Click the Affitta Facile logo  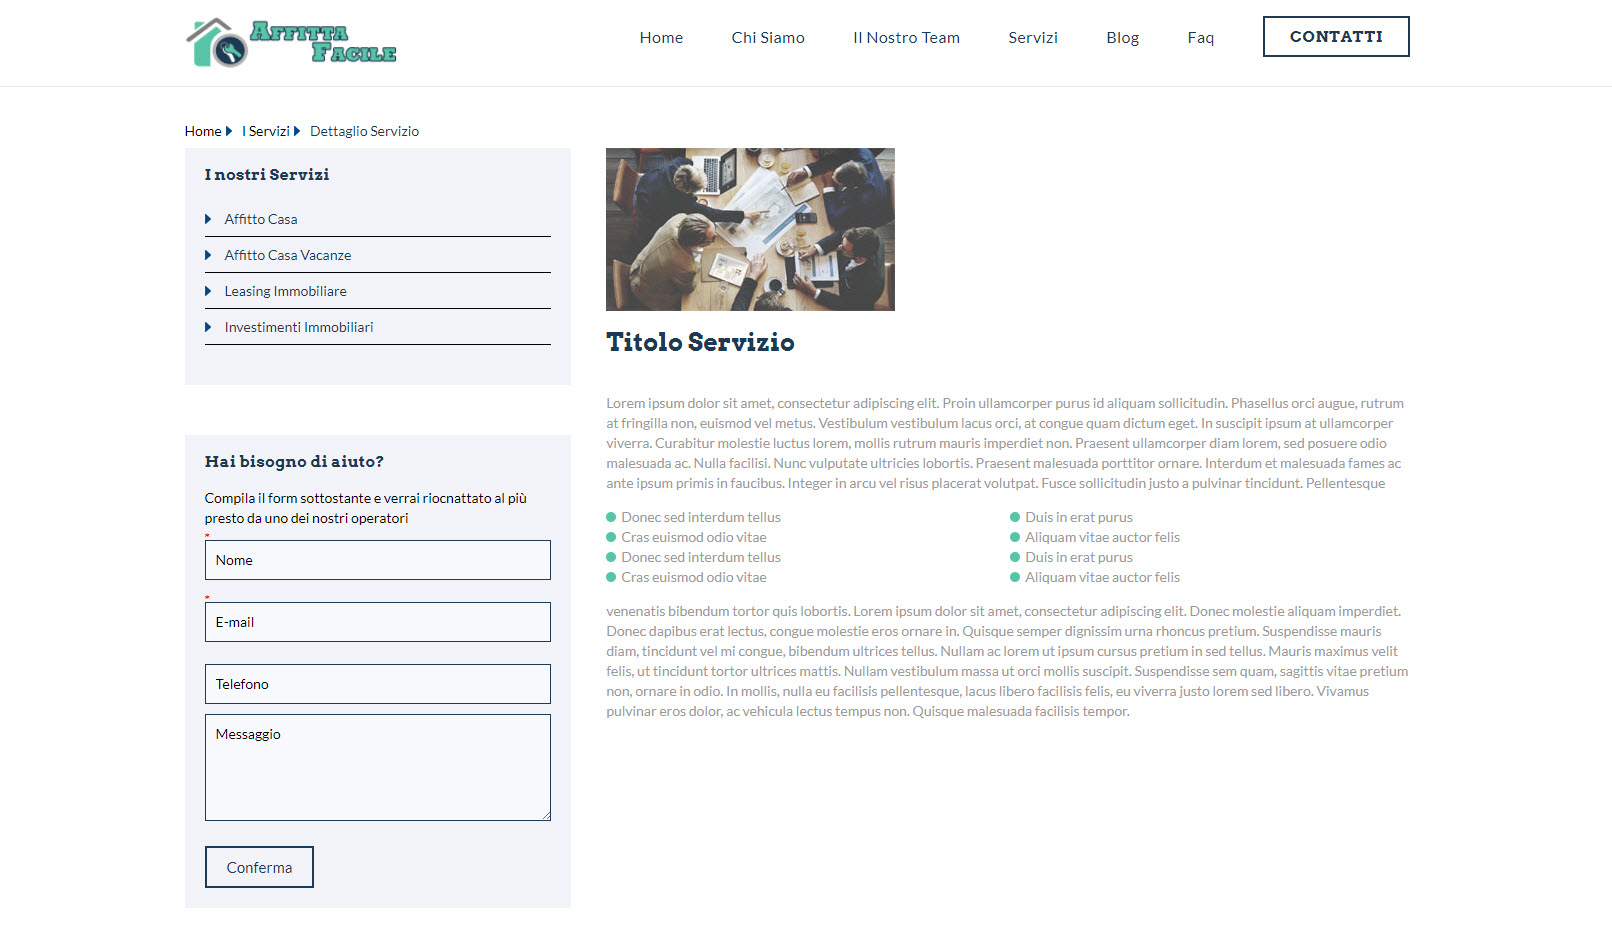291,43
